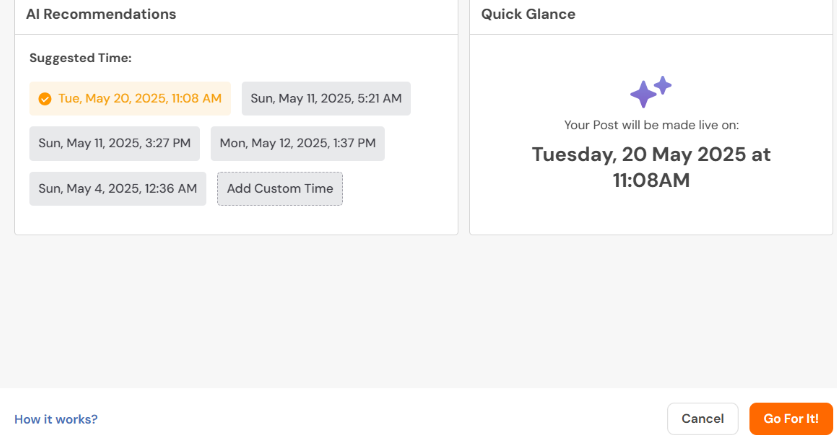This screenshot has width=837, height=445.
Task: Click the bold 11:08AM time text
Action: click(x=651, y=181)
